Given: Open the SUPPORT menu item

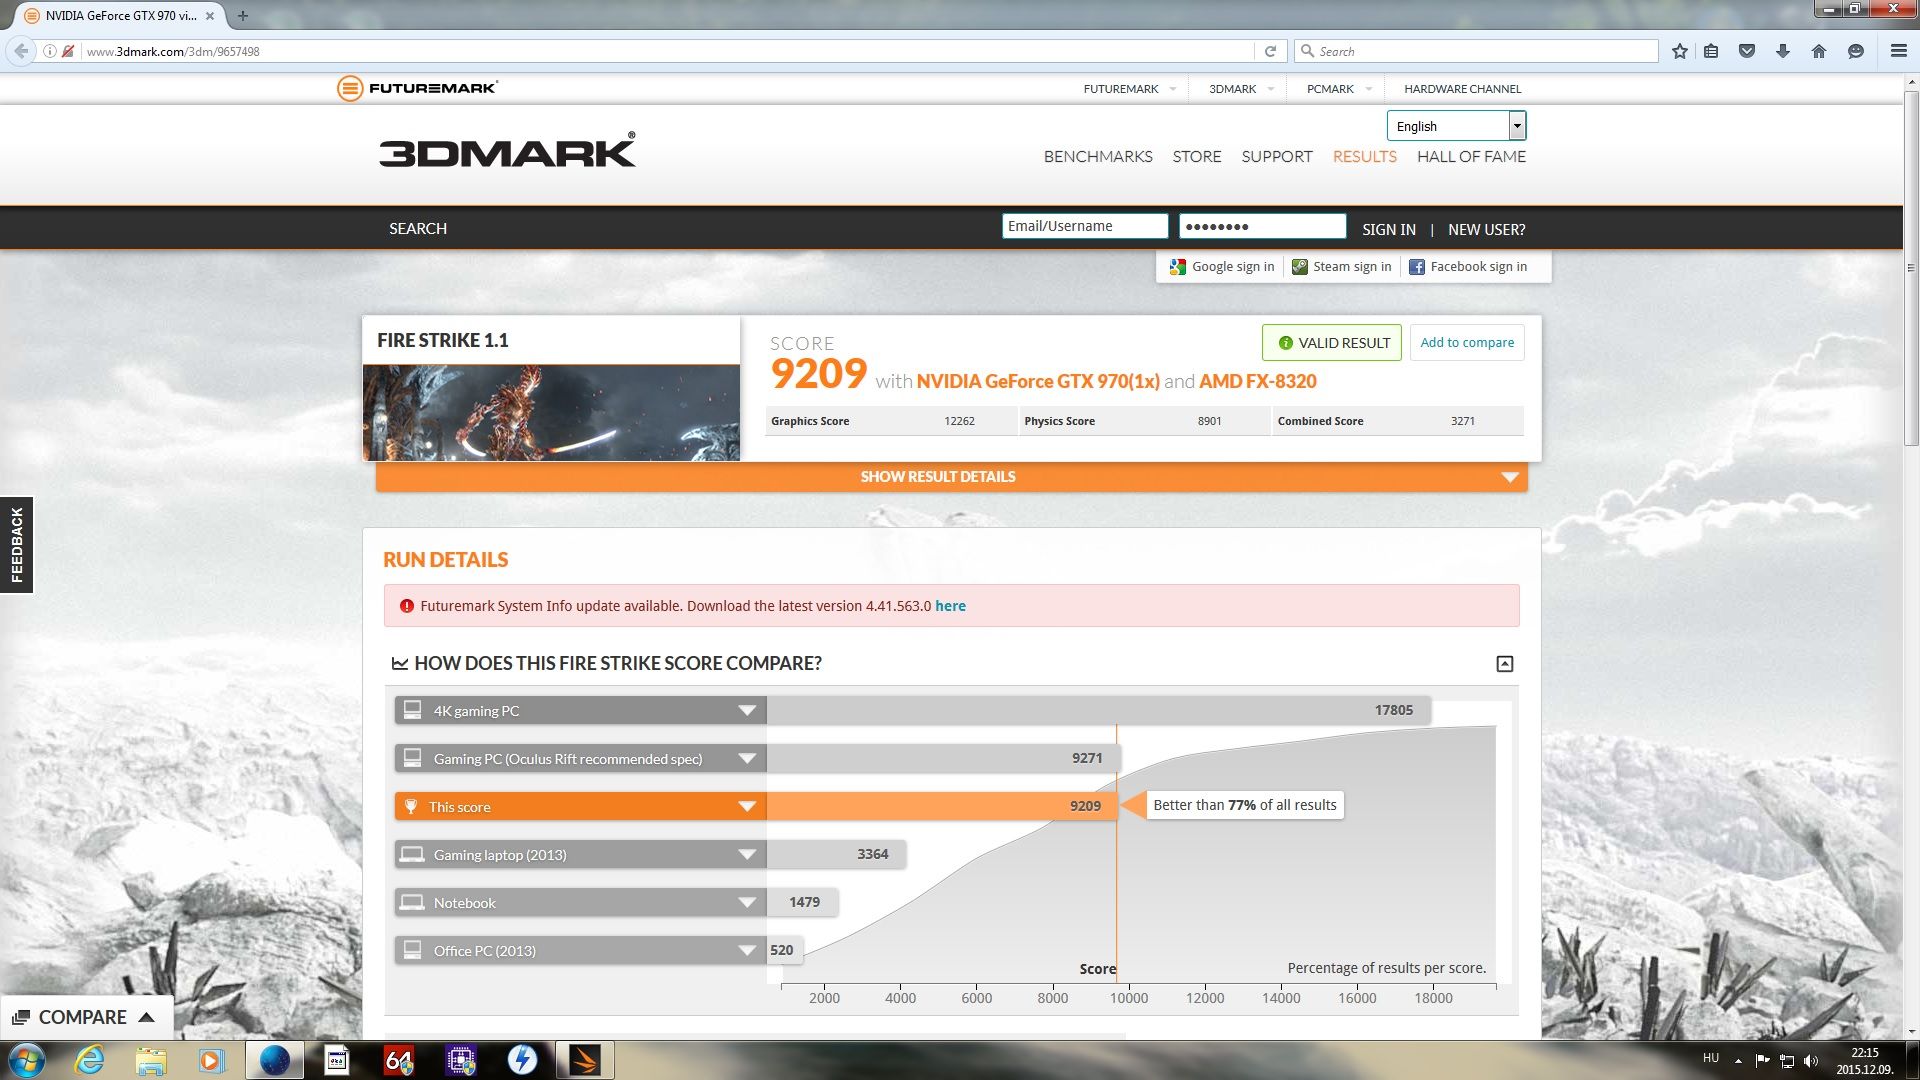Looking at the screenshot, I should (x=1277, y=157).
